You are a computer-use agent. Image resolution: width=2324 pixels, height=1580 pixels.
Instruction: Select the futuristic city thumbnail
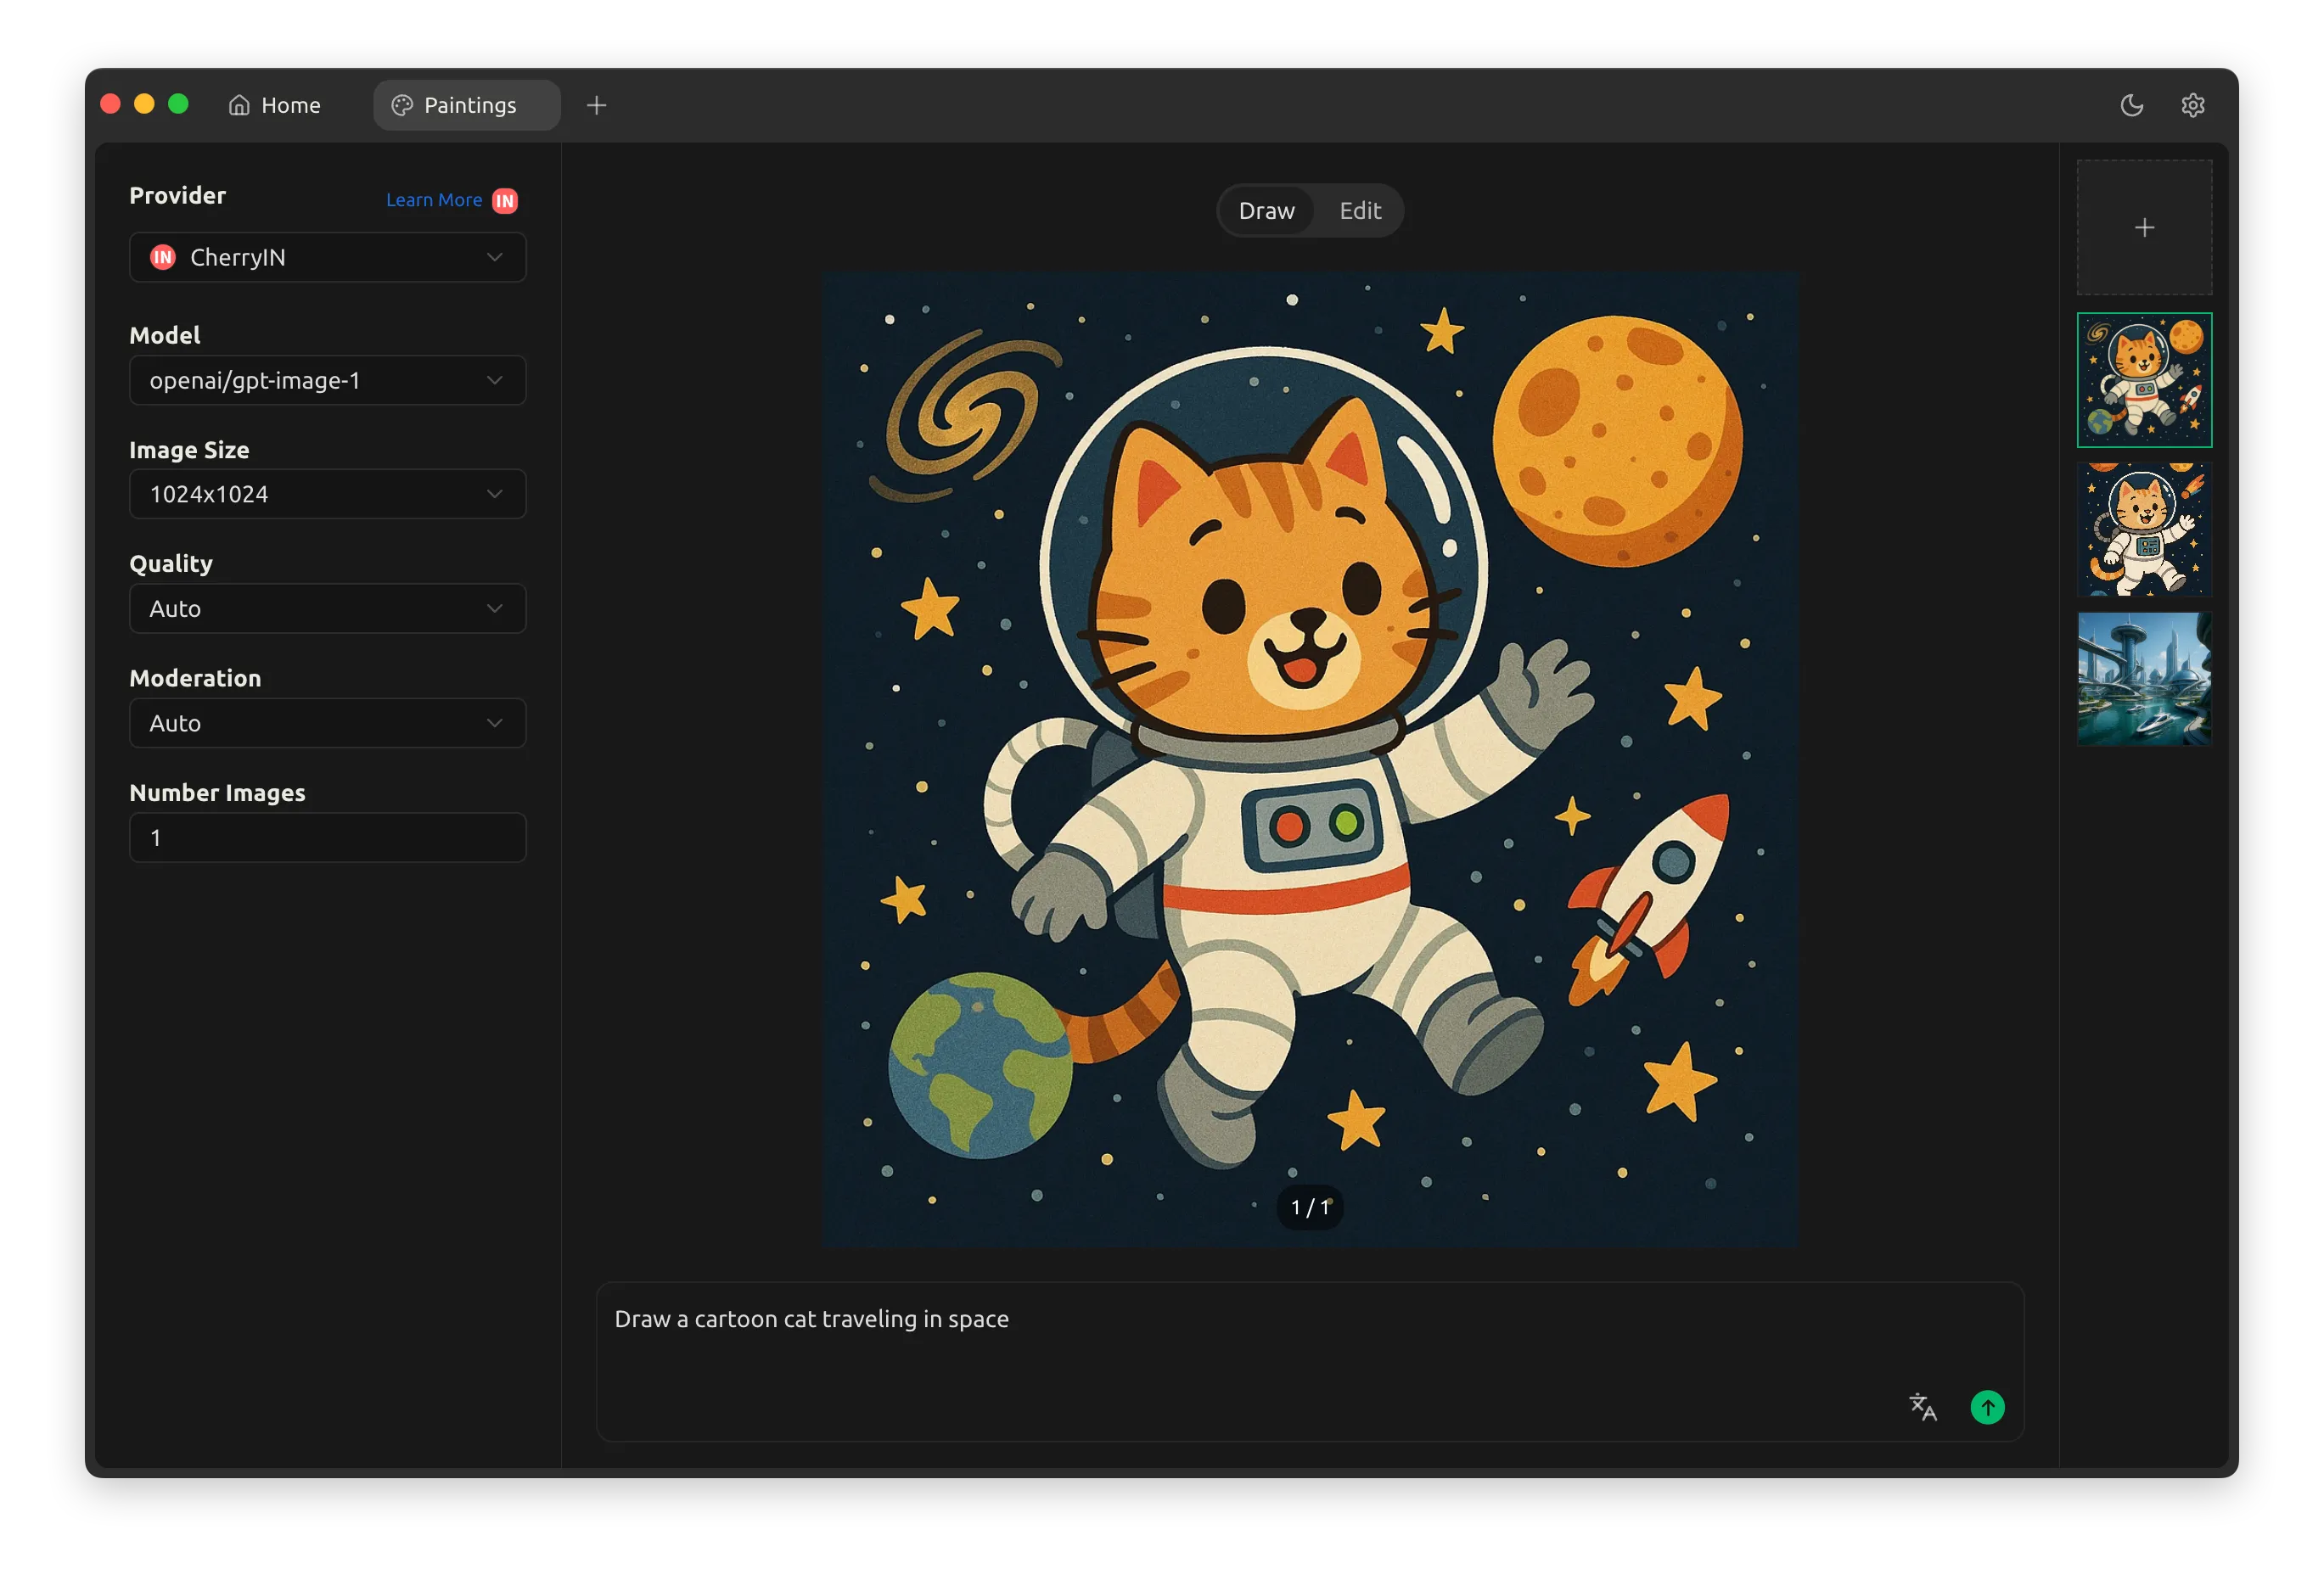tap(2144, 679)
